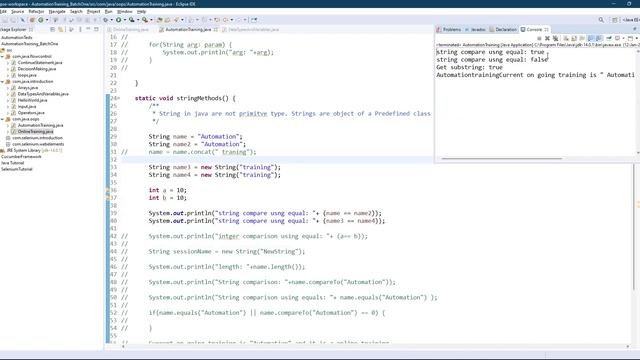Viewport: 640px width, 360px height.
Task: Click Collapse All in Package Explorer
Action: pyautogui.click(x=52, y=29)
